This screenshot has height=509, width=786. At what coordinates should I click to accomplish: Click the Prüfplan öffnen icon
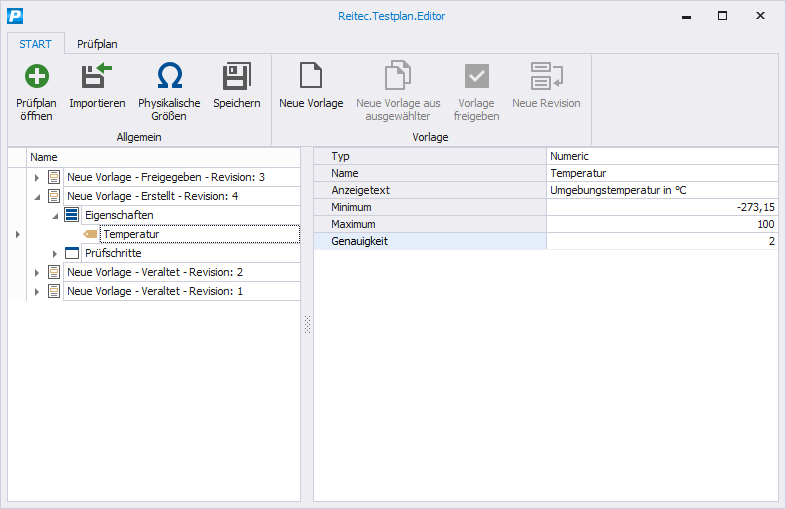(36, 77)
